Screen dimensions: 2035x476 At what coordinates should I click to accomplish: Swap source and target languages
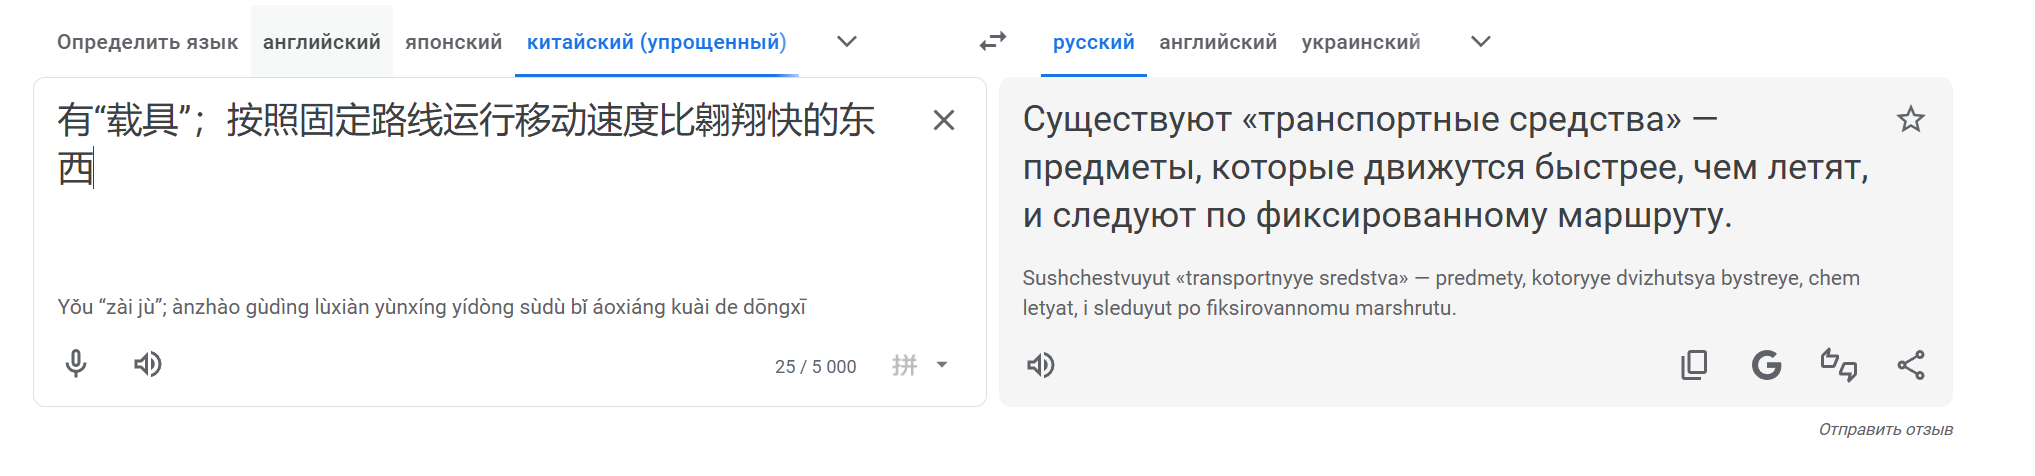pos(993,42)
